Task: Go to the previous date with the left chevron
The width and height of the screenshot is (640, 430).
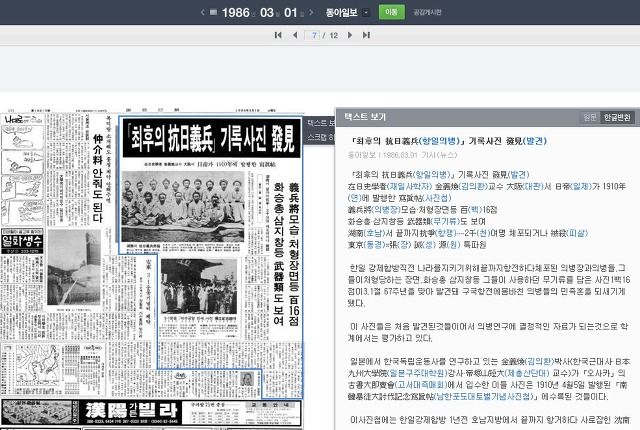Action: [x=202, y=12]
